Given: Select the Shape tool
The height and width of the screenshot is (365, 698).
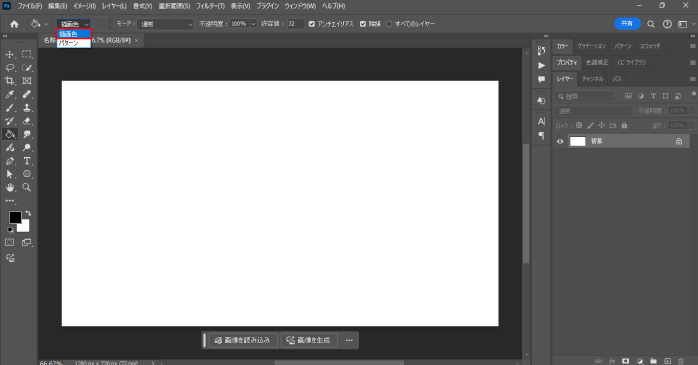Looking at the screenshot, I should tap(27, 174).
